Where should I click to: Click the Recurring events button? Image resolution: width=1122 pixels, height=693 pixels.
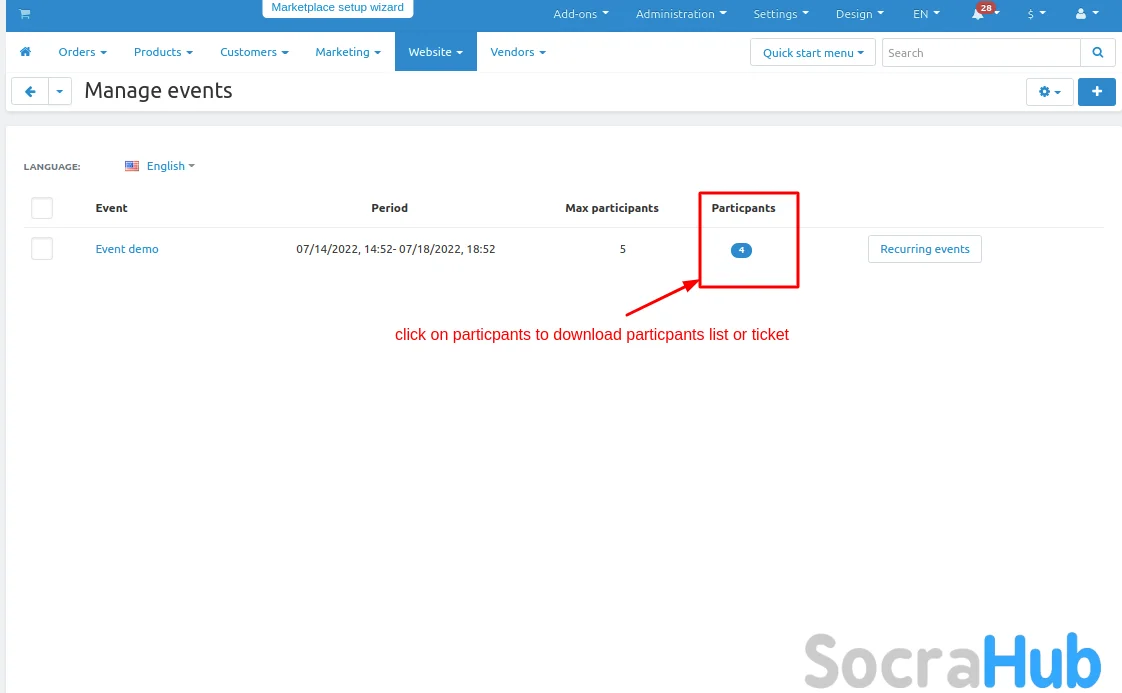[925, 249]
